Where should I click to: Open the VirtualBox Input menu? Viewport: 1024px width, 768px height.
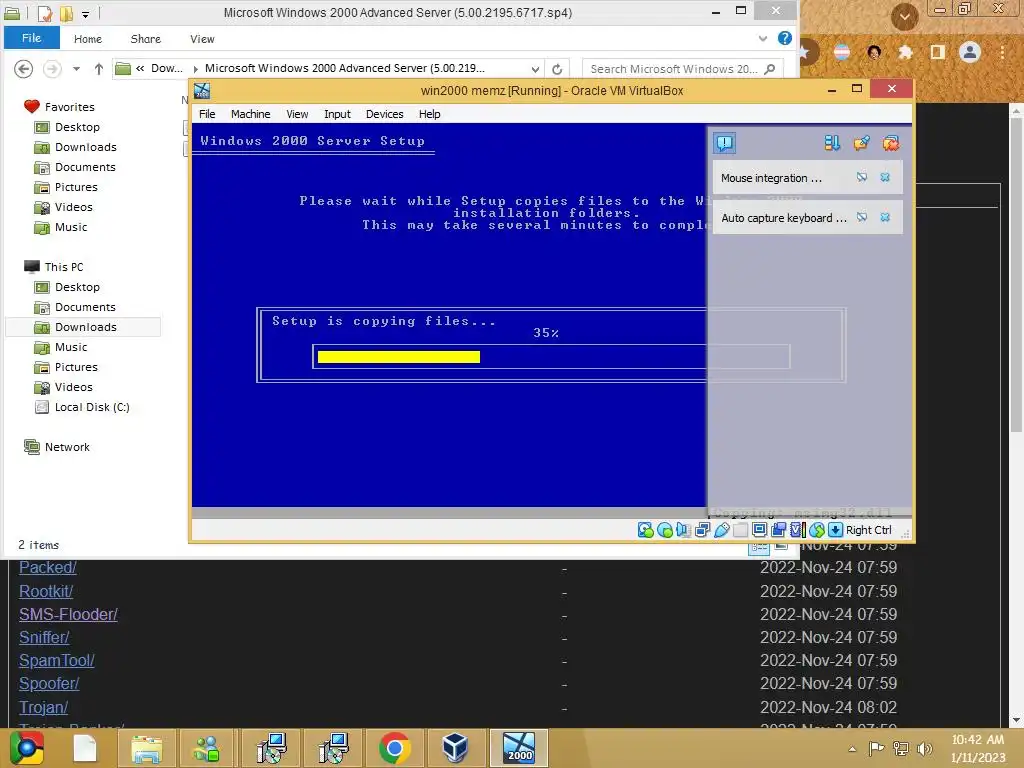[337, 114]
